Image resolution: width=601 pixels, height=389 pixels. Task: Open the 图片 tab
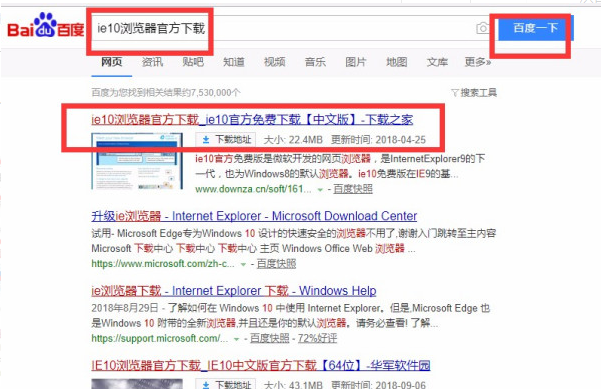point(356,62)
